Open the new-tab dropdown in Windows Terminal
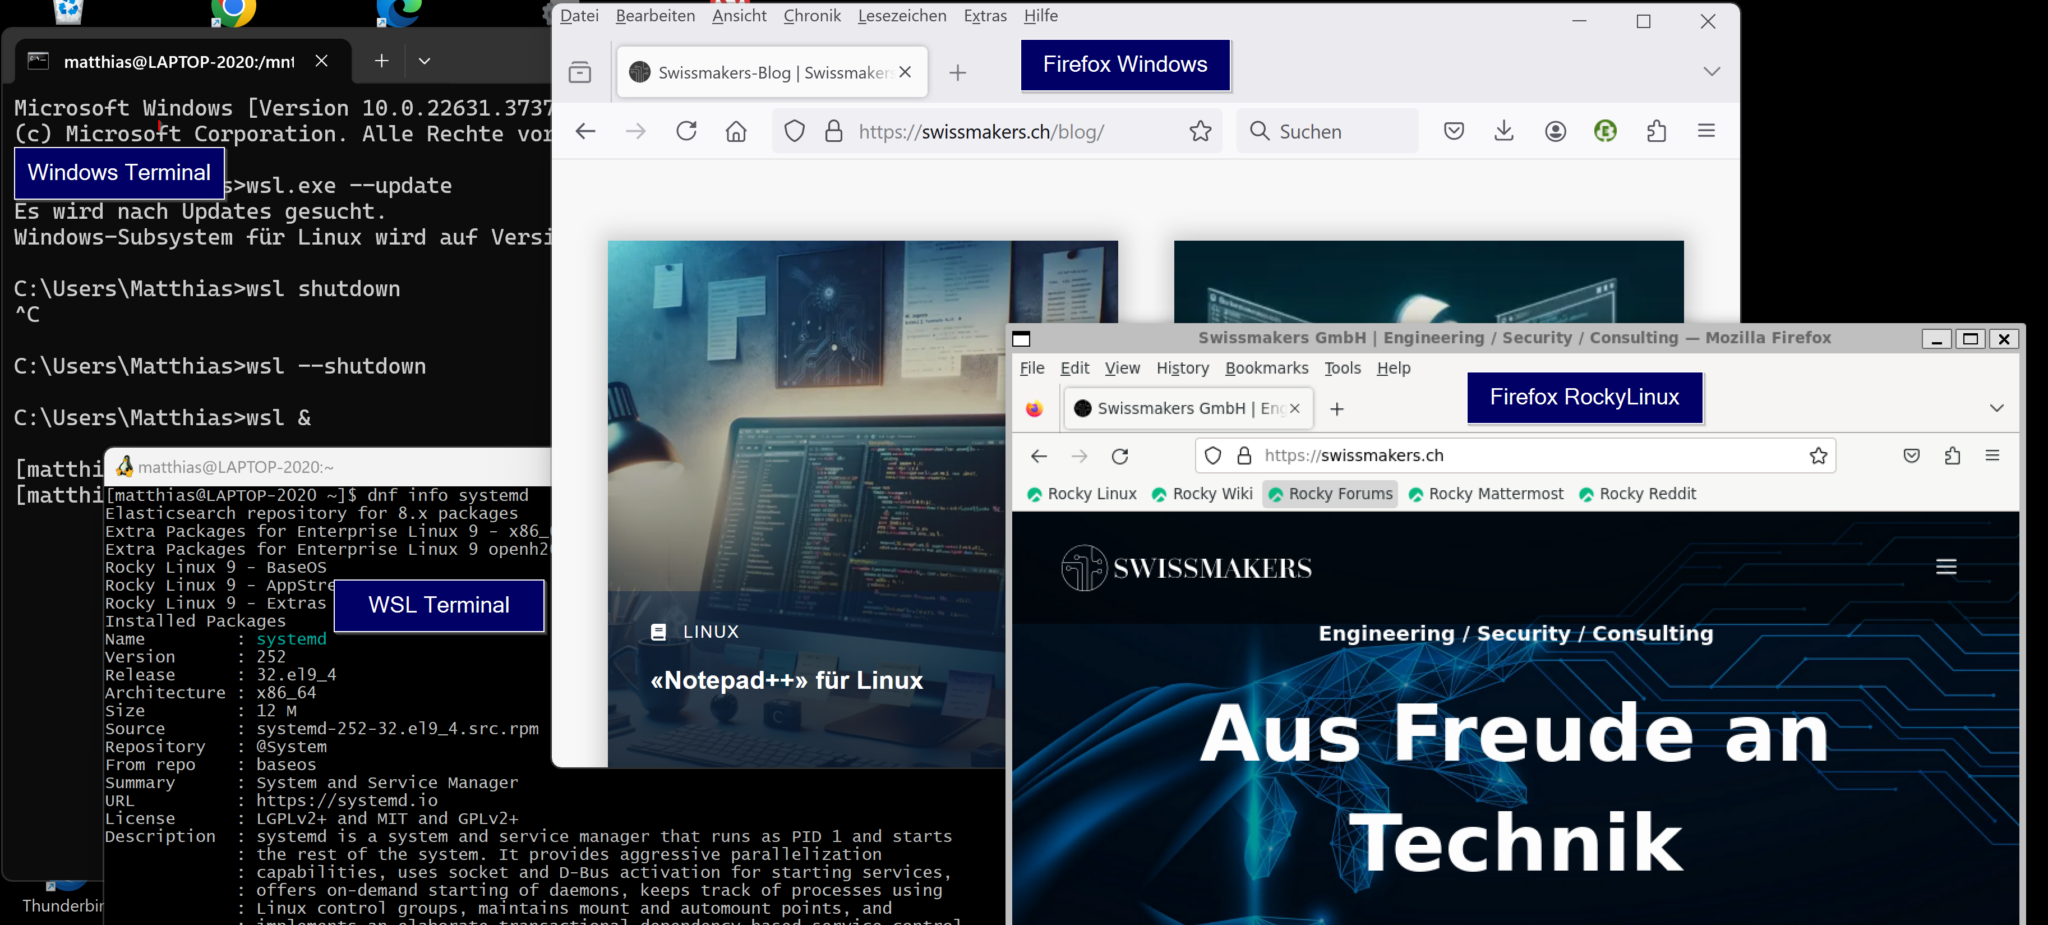This screenshot has height=925, width=2048. click(425, 60)
